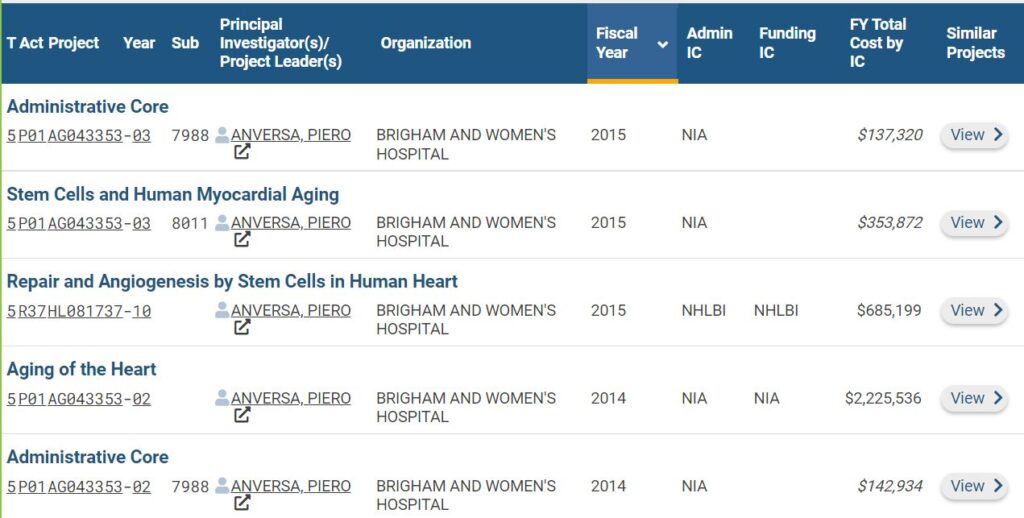The height and width of the screenshot is (518, 1024).
Task: Toggle Fiscal Year sort arrow
Action: [x=662, y=44]
